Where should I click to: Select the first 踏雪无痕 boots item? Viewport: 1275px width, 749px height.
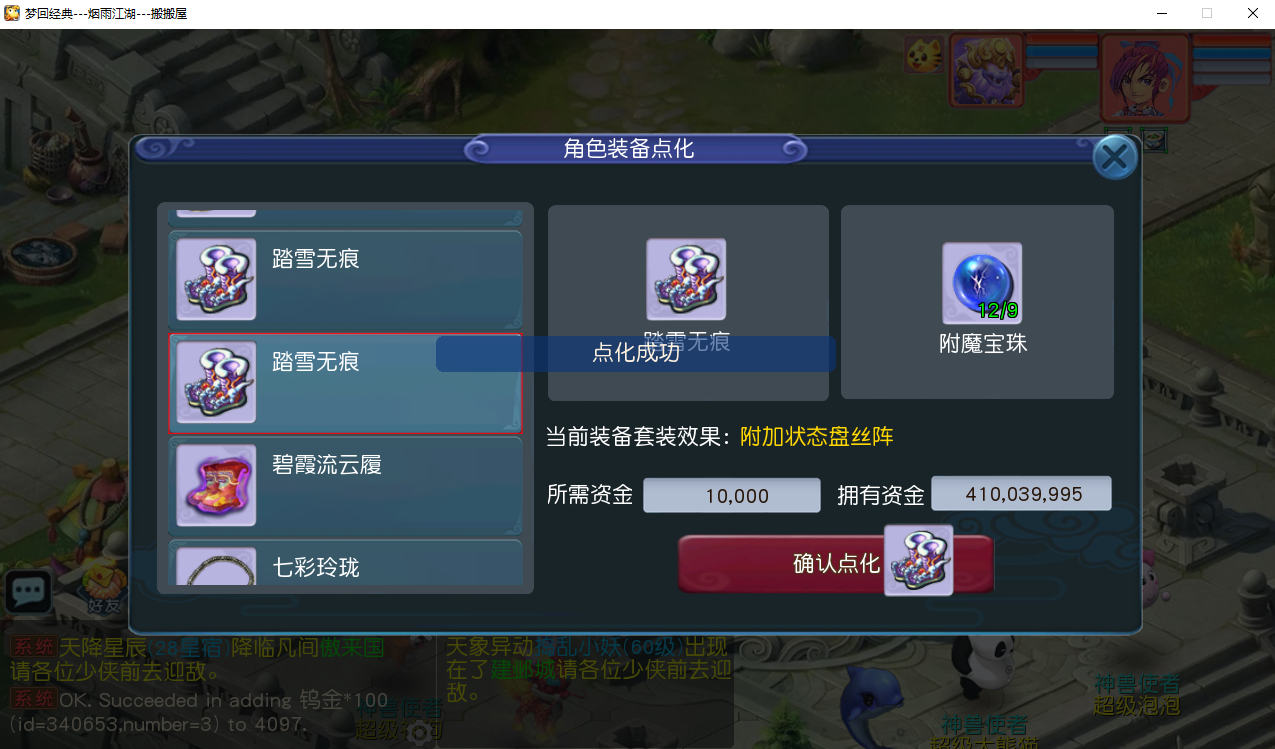(x=345, y=281)
